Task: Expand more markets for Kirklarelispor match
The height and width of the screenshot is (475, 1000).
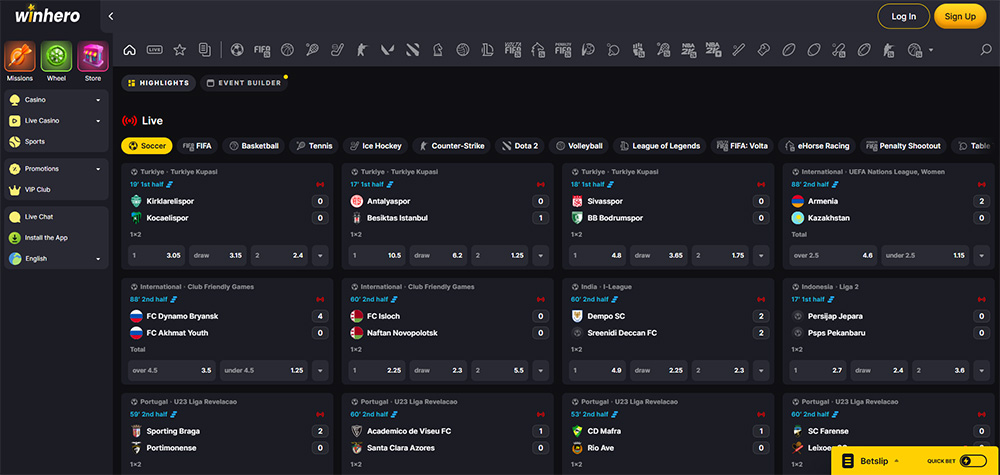Action: tap(320, 255)
